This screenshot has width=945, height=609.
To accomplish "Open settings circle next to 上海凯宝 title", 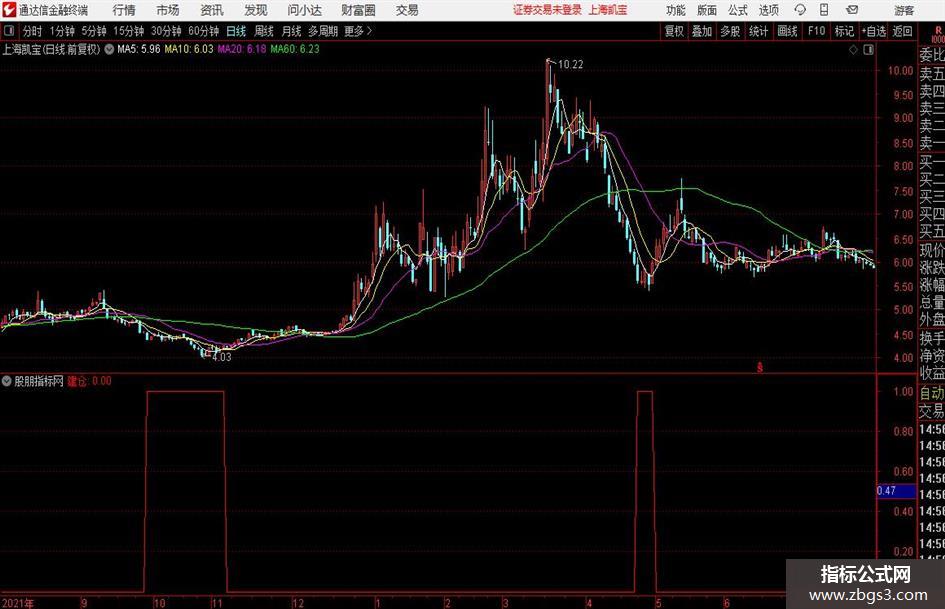I will pos(109,49).
